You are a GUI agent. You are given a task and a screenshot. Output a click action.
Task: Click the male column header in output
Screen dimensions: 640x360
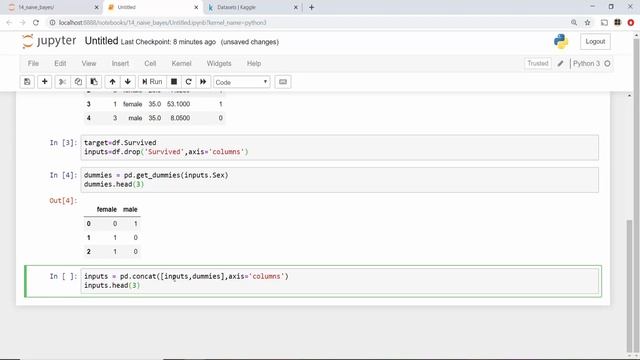pos(130,209)
